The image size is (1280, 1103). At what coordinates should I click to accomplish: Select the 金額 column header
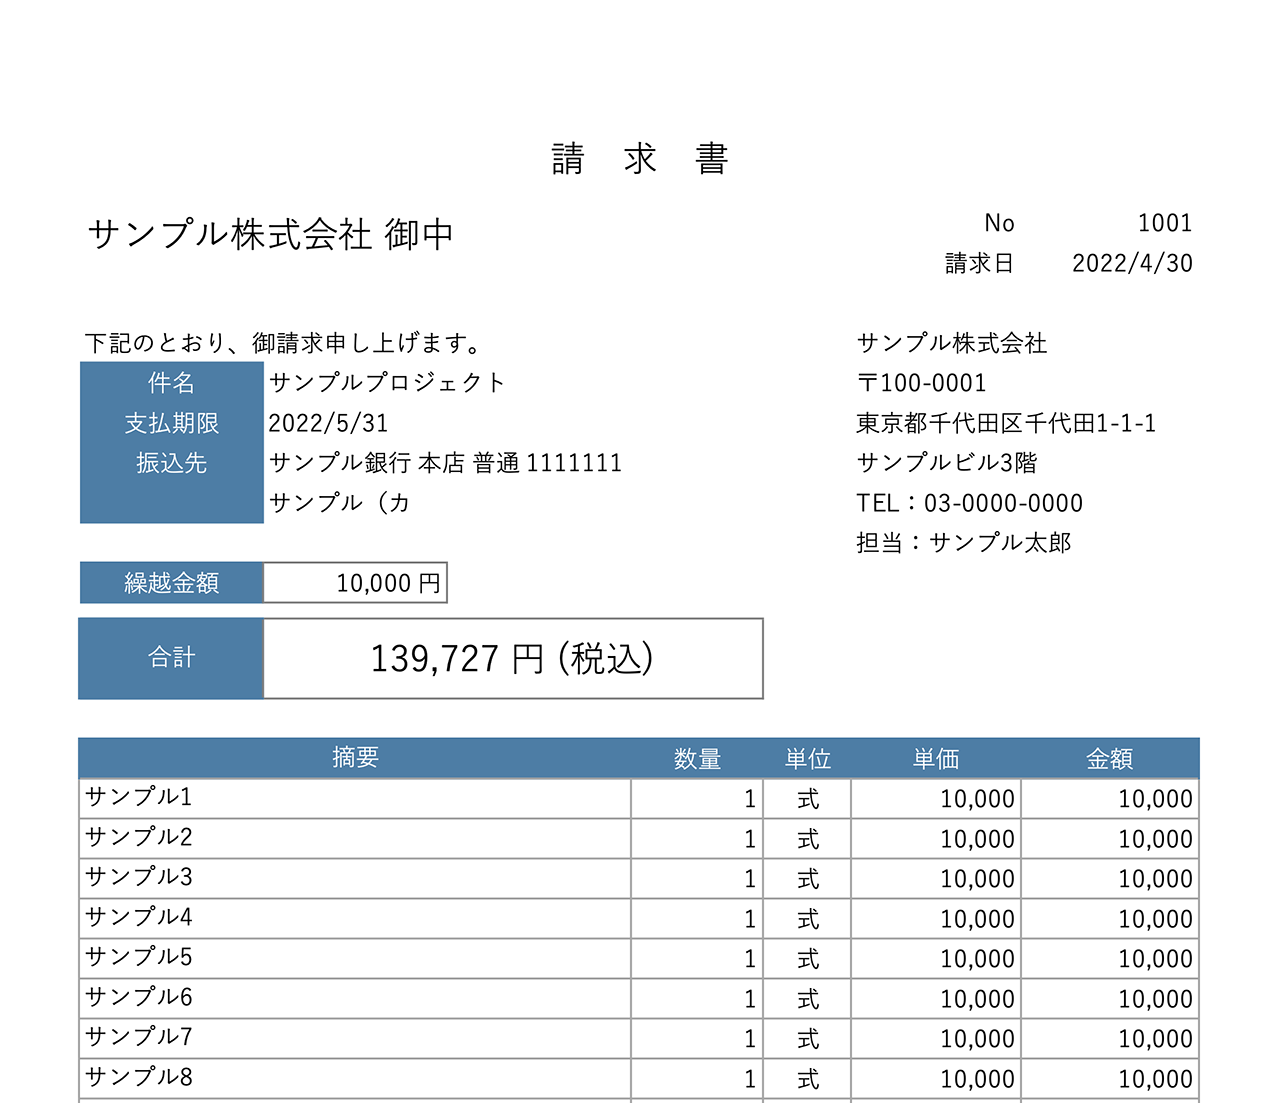click(x=1110, y=758)
